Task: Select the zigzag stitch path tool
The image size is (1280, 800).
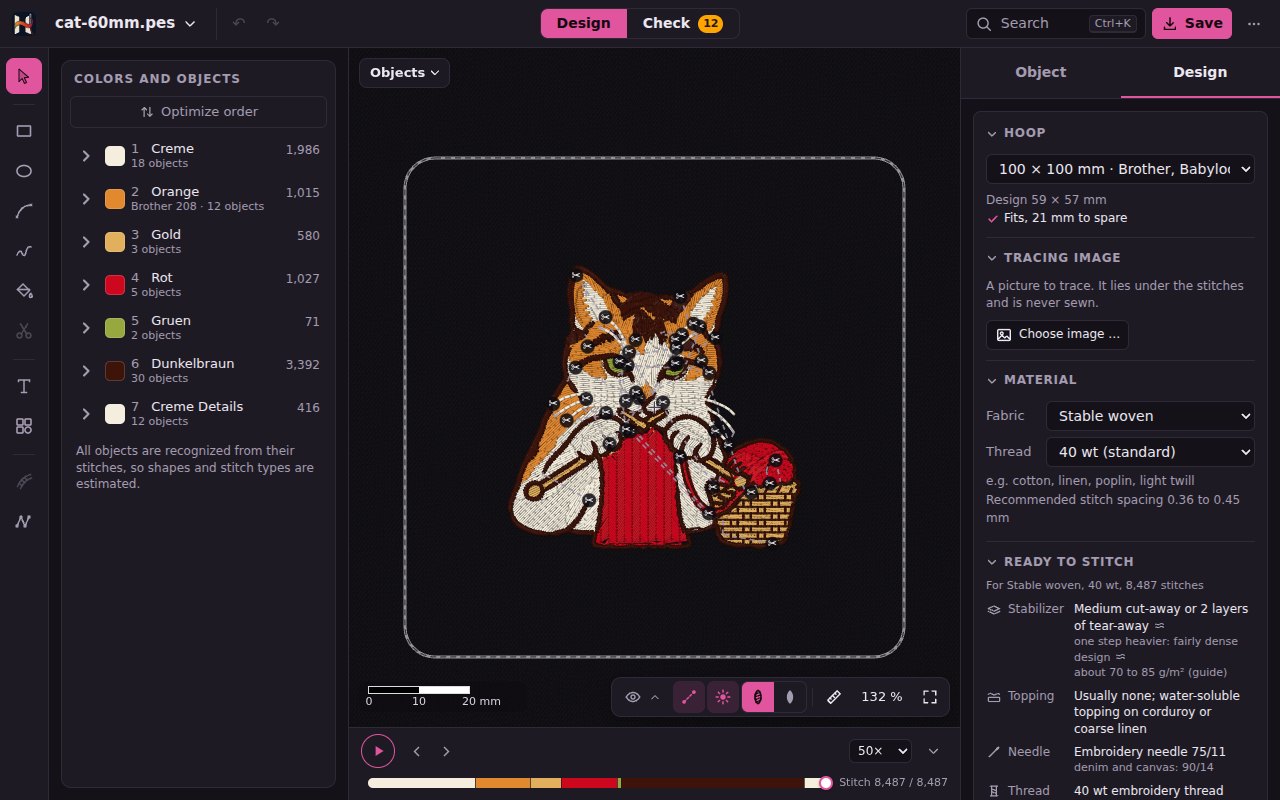Action: click(x=24, y=521)
